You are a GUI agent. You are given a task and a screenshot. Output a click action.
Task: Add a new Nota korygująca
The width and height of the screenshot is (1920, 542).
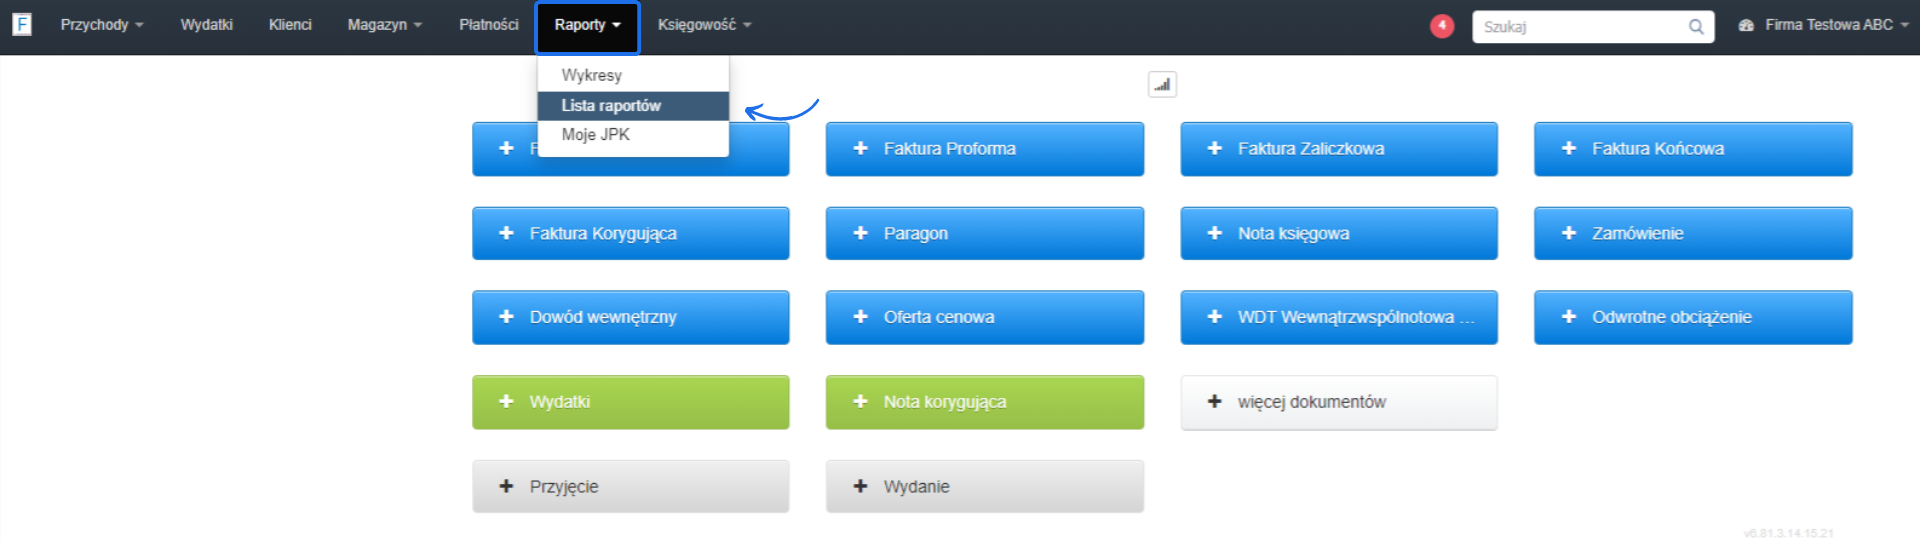click(x=985, y=402)
